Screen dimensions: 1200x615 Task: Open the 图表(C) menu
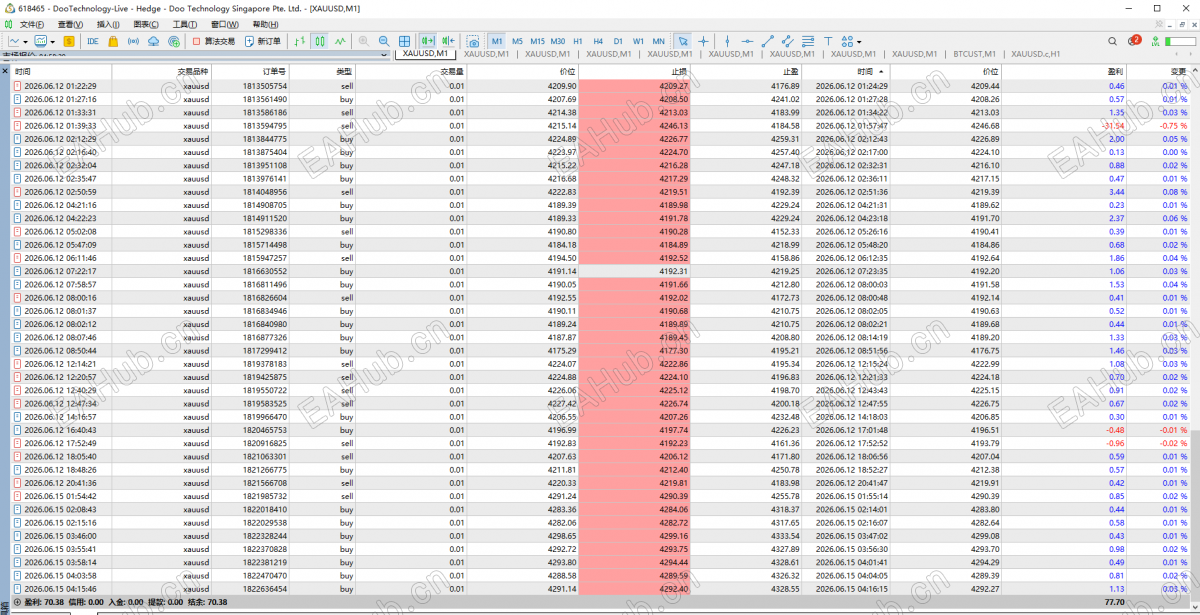pos(147,24)
